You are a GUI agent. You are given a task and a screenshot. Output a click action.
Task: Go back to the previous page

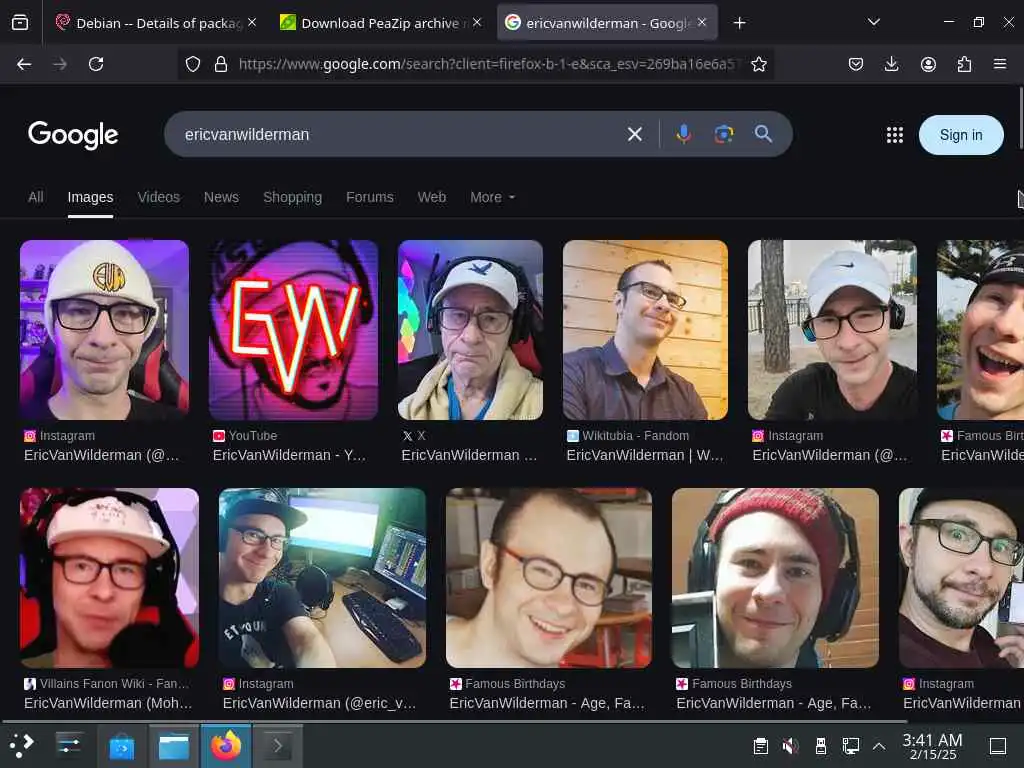[x=24, y=64]
